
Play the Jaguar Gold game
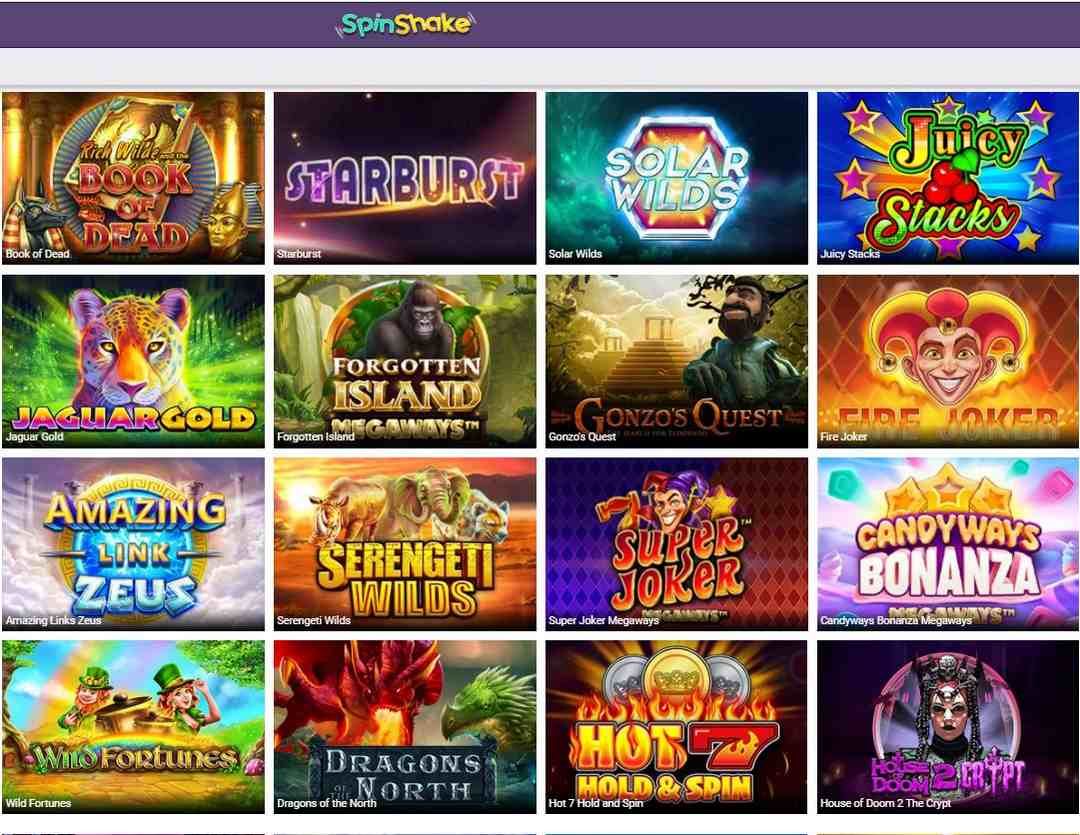(x=134, y=361)
